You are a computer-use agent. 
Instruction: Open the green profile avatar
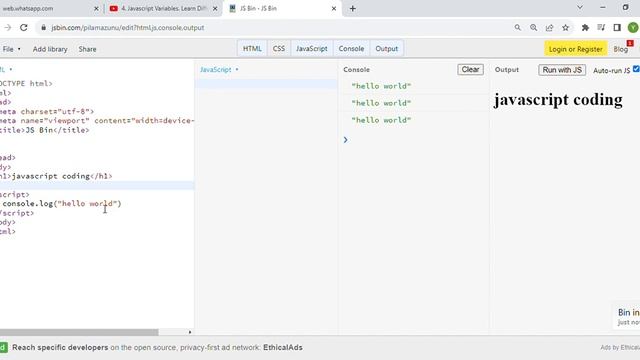point(633,27)
